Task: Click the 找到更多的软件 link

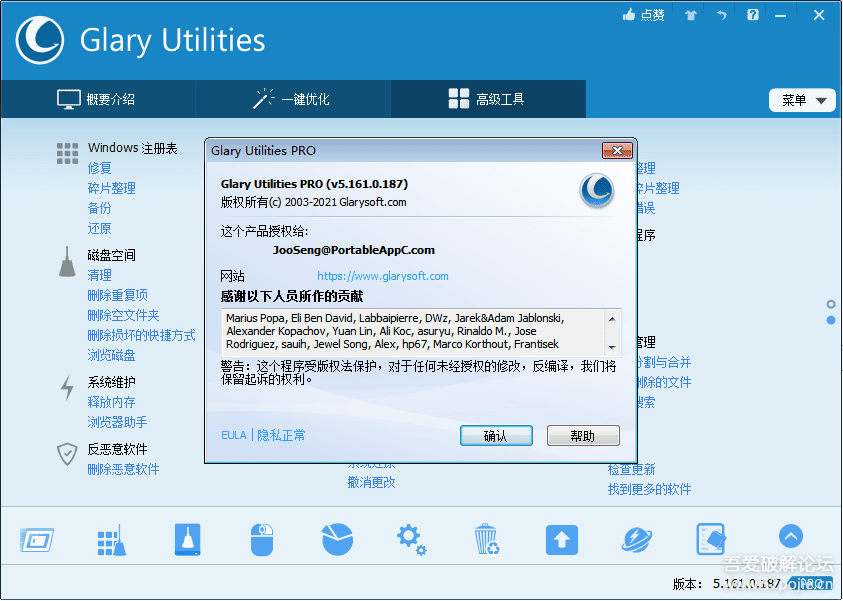Action: (649, 489)
